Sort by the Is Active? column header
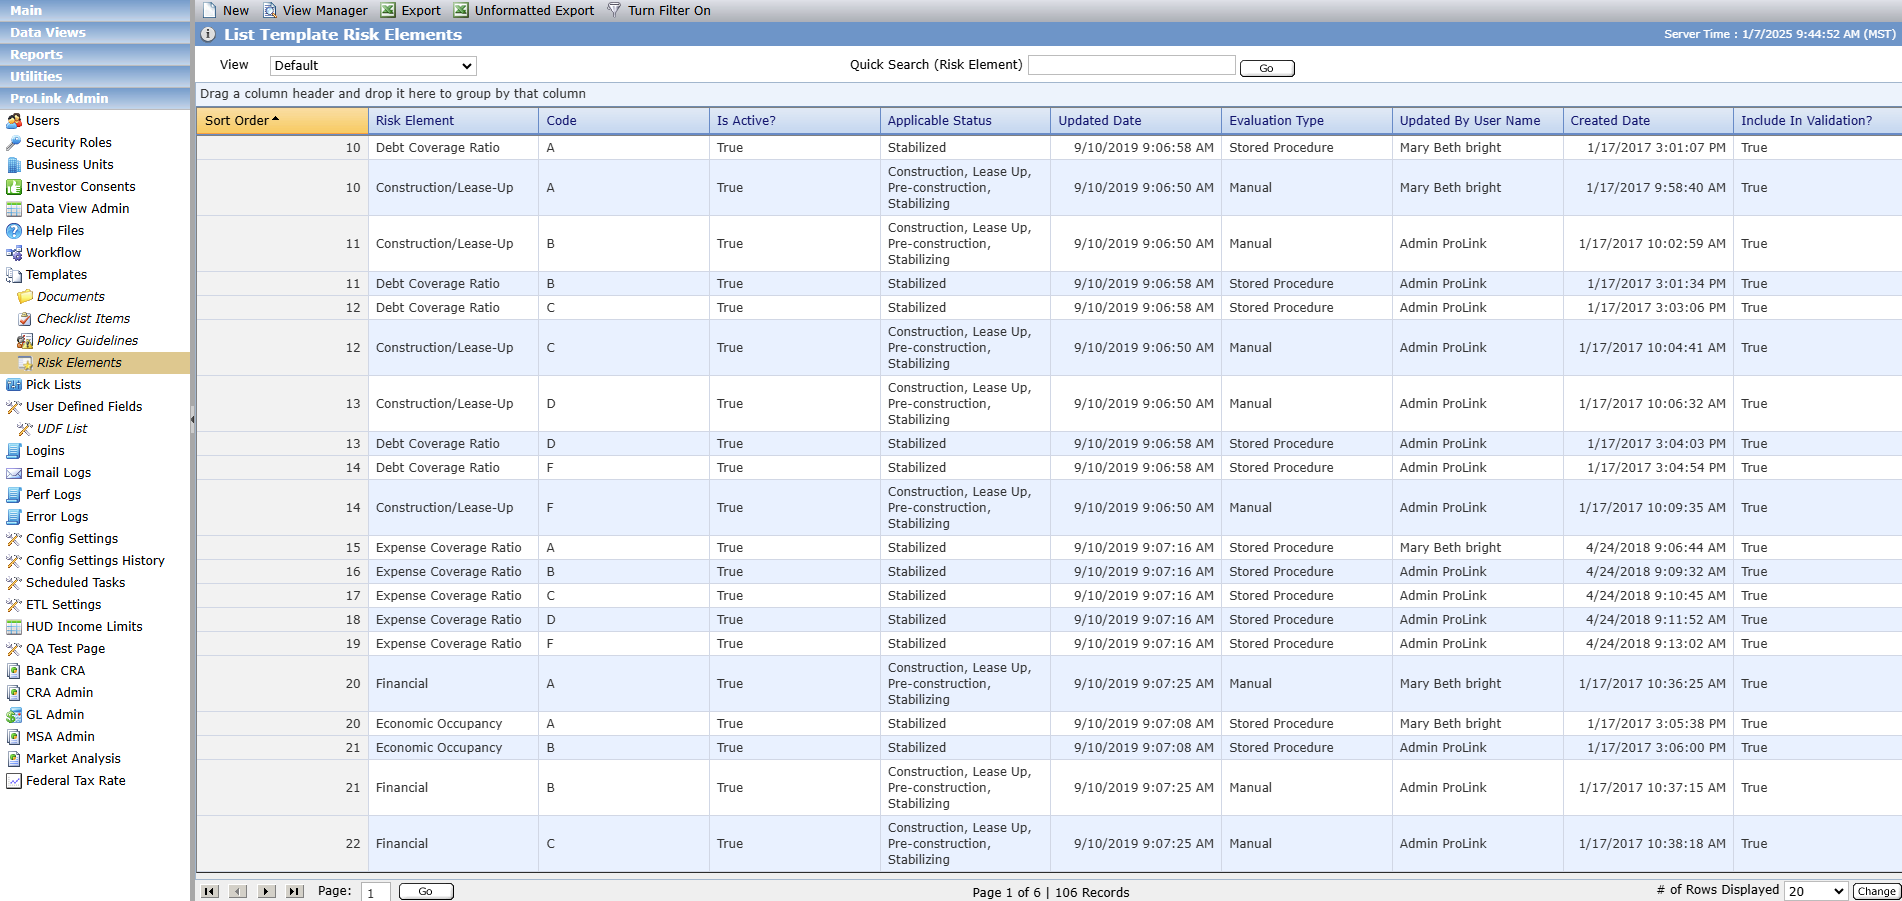Viewport: 1902px width, 901px height. click(795, 121)
